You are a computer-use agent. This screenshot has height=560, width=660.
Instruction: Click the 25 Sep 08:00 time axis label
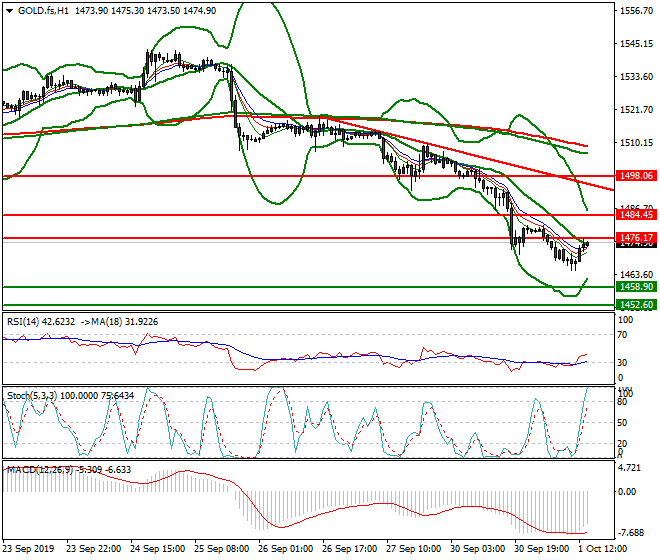tap(221, 549)
